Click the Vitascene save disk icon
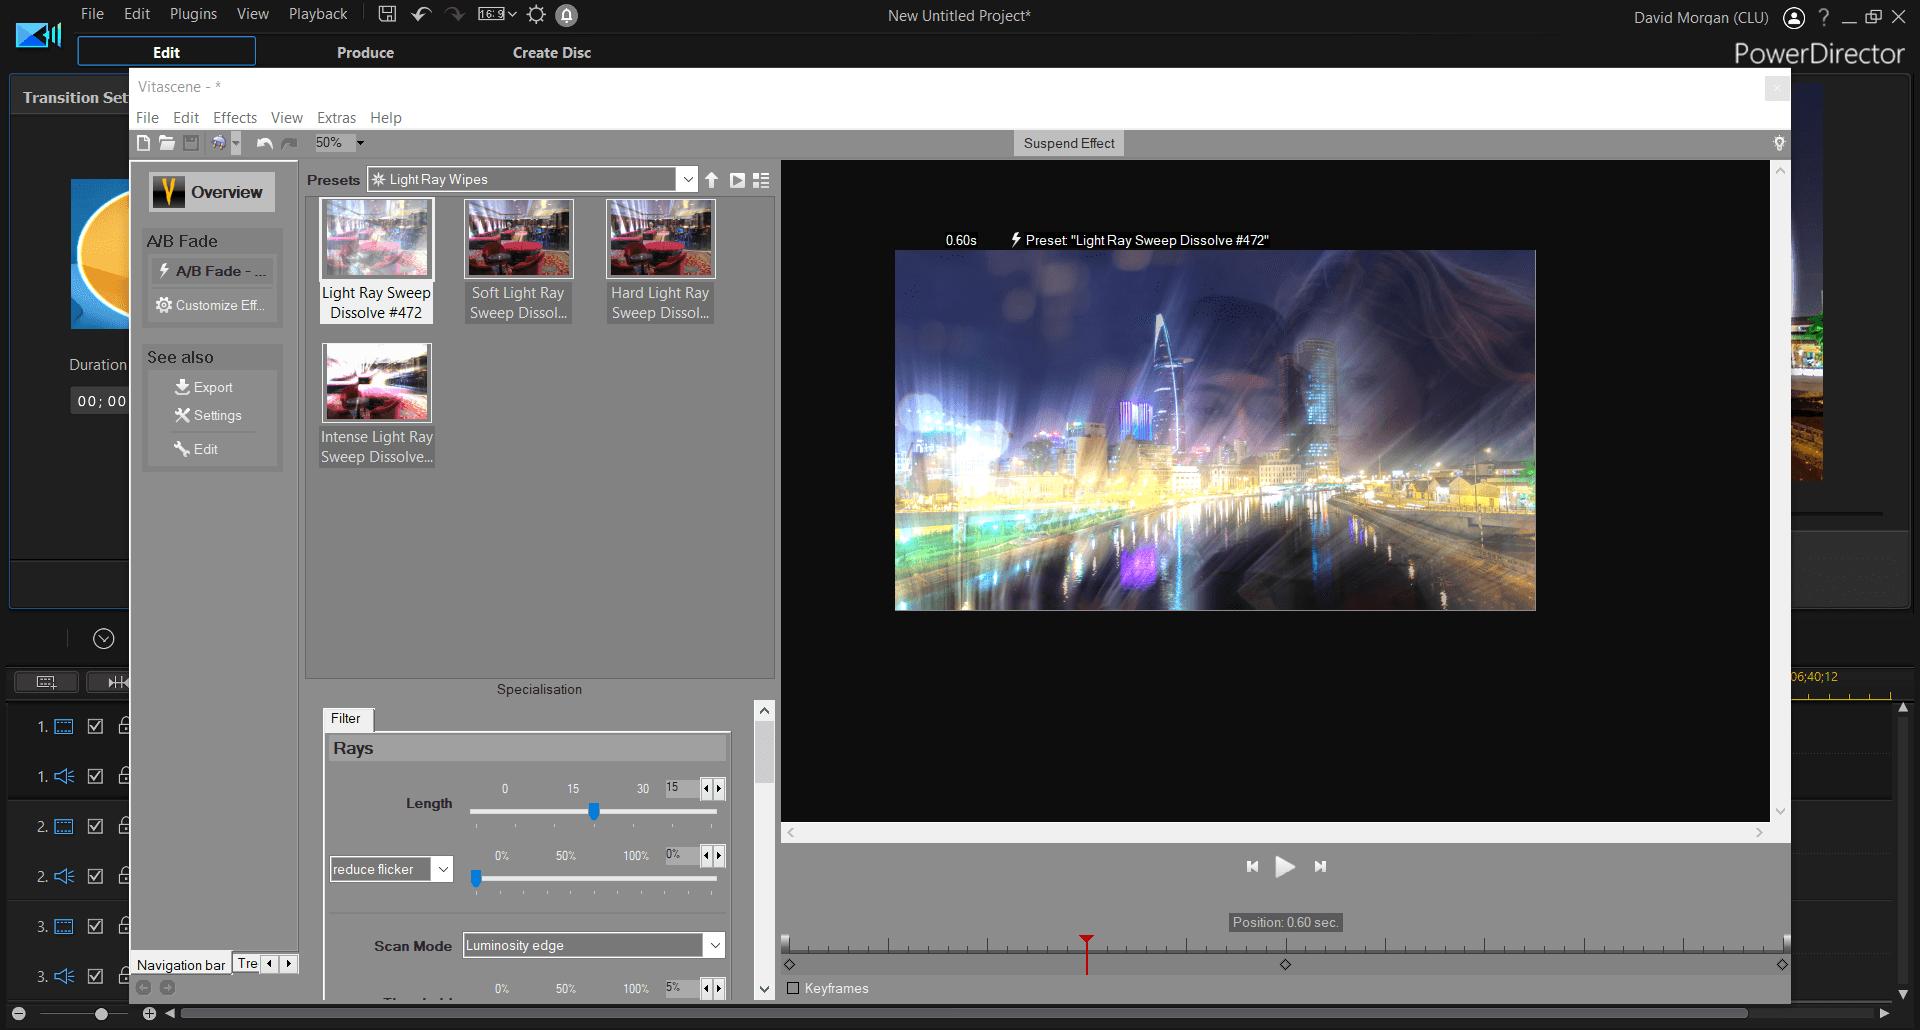This screenshot has width=1920, height=1030. click(191, 143)
